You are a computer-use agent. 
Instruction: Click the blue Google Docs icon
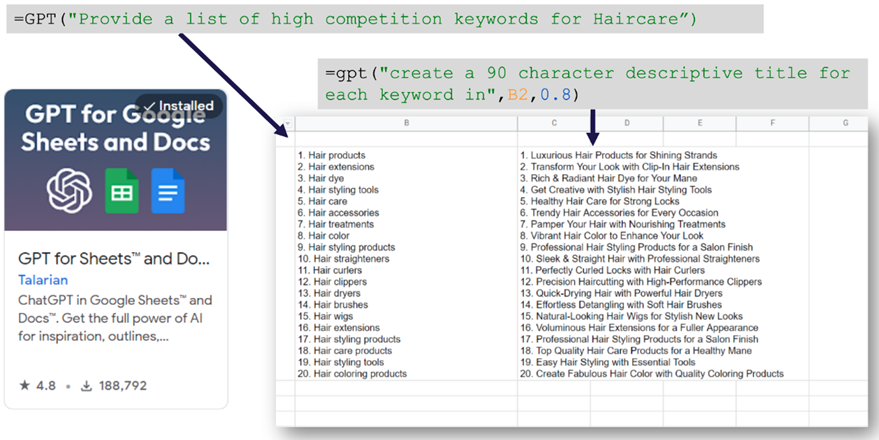(x=168, y=191)
